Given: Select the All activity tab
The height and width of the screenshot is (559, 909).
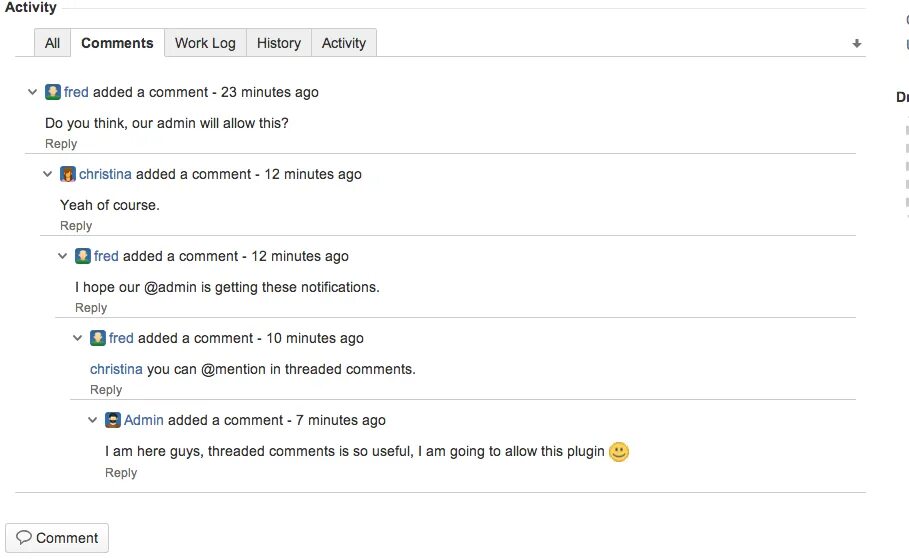Looking at the screenshot, I should [x=52, y=43].
